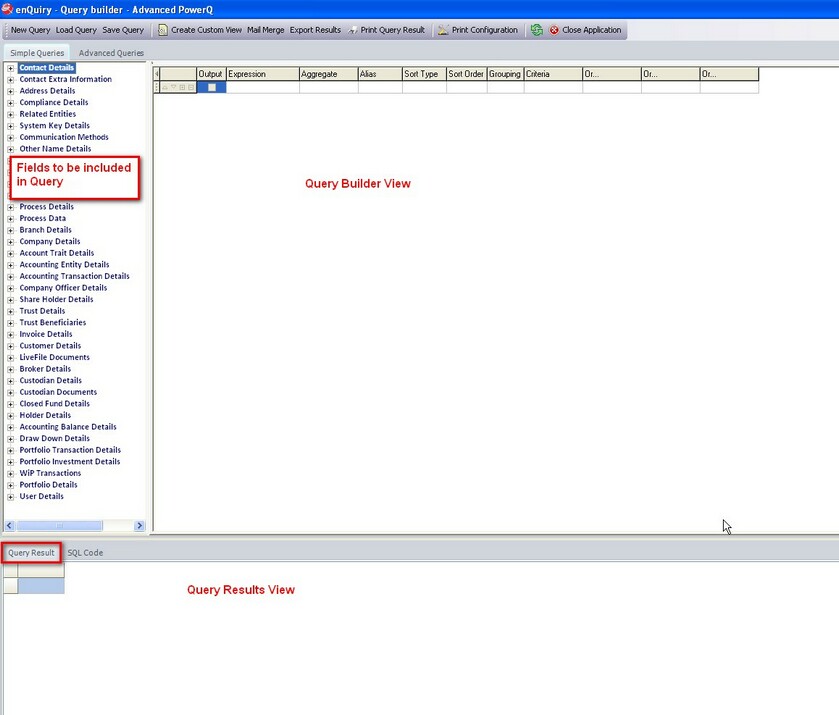Click the enQuiry logo in title bar
839x715 pixels.
coord(7,9)
